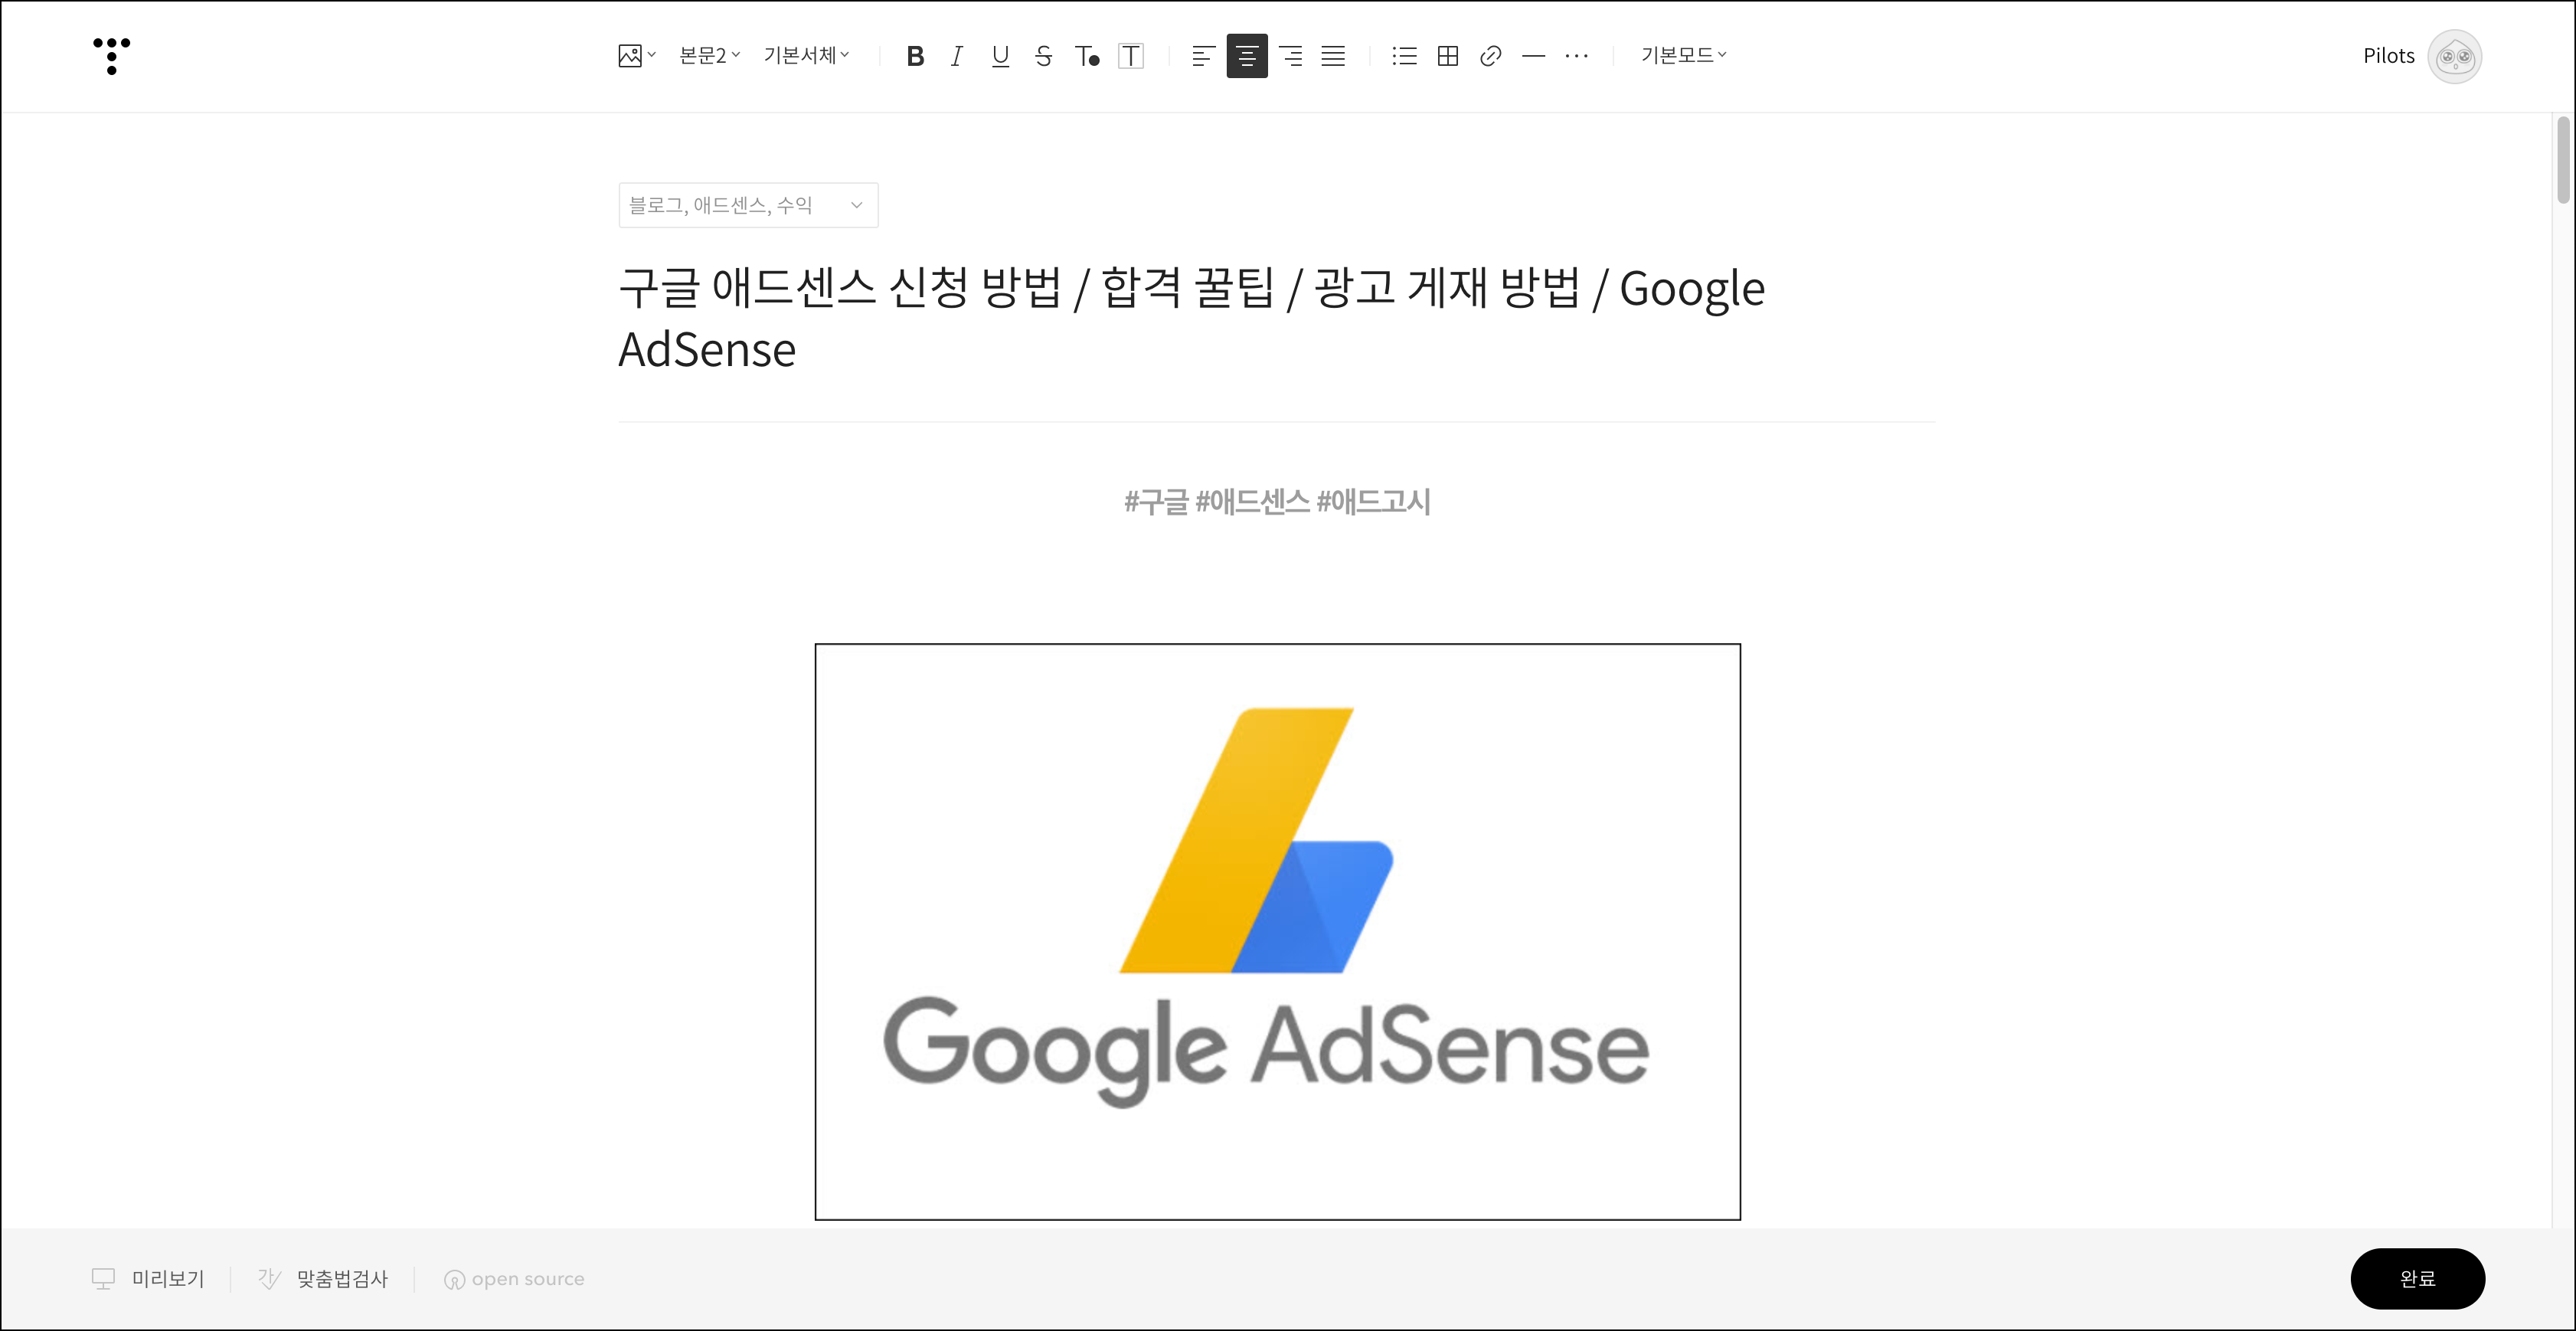Apply strikethrough to text
Viewport: 2576px width, 1331px height.
tap(1043, 56)
